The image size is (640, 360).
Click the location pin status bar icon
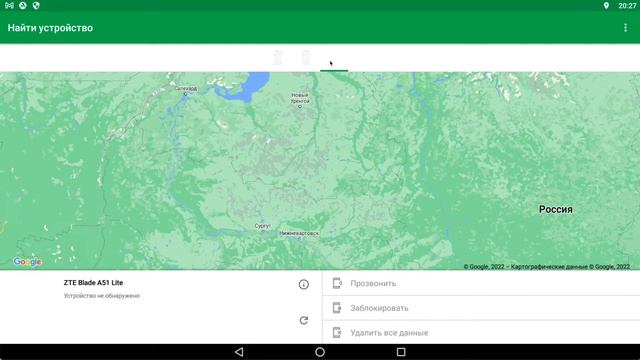click(x=606, y=5)
